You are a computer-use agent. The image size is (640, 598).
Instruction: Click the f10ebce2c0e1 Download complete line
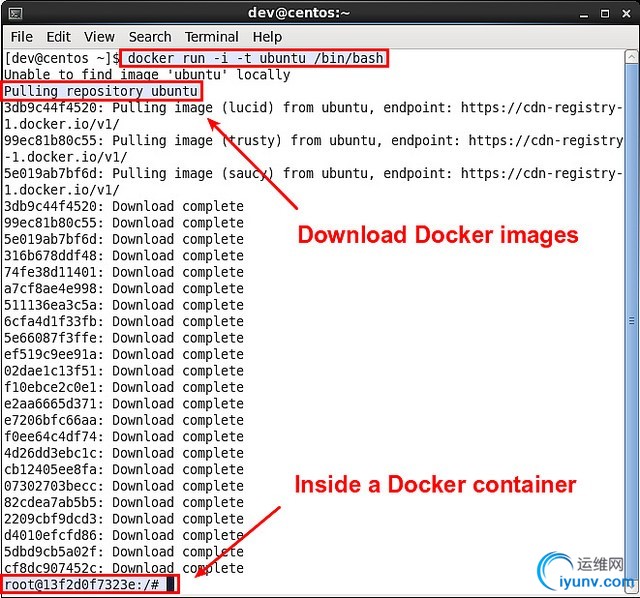pyautogui.click(x=124, y=387)
